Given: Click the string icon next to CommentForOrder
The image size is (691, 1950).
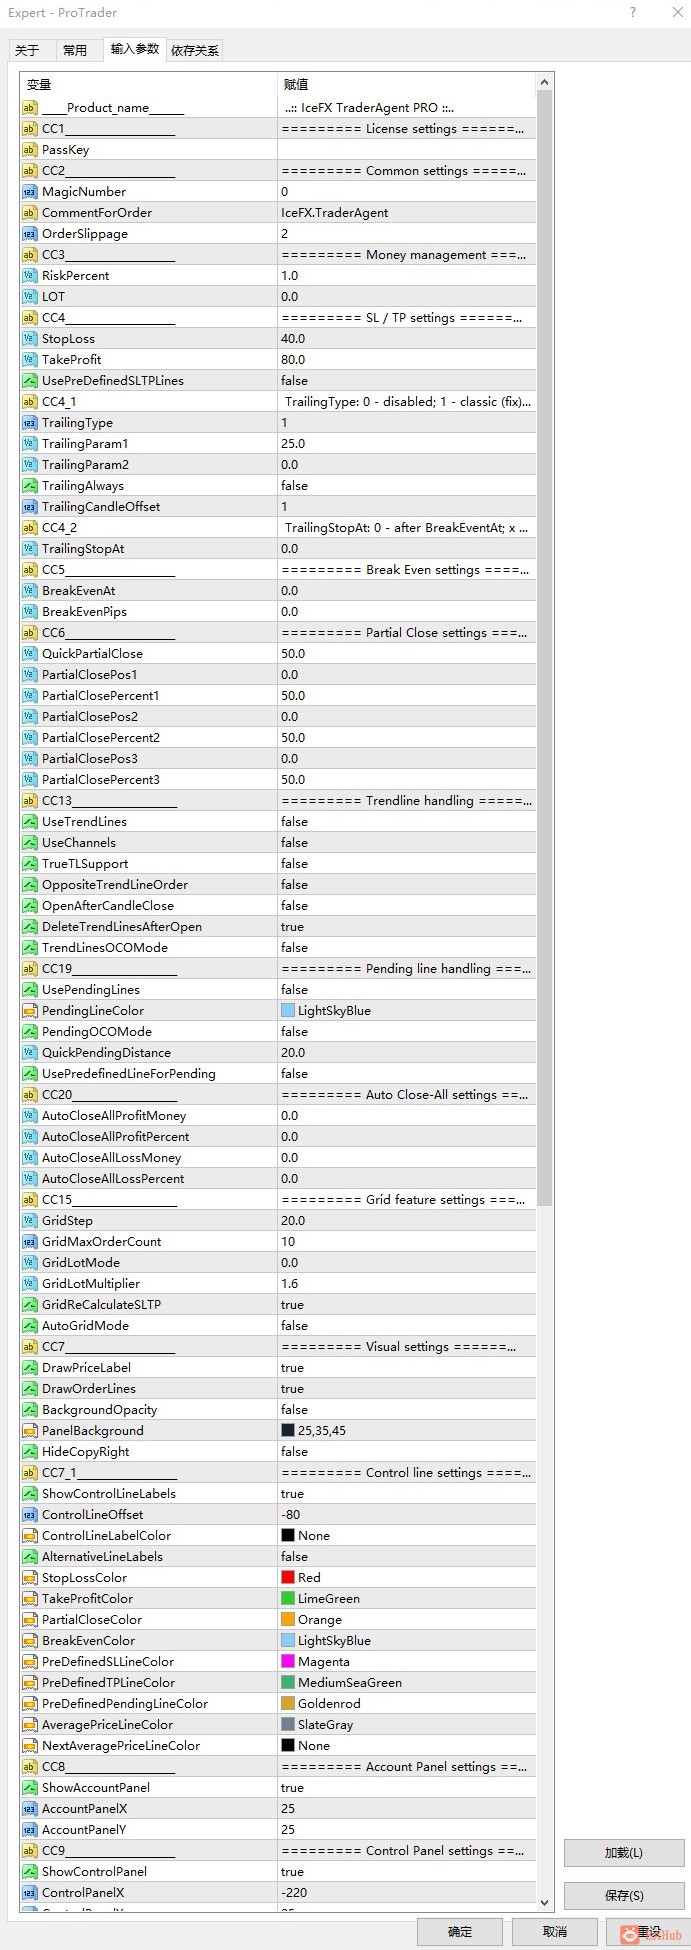Looking at the screenshot, I should point(29,213).
